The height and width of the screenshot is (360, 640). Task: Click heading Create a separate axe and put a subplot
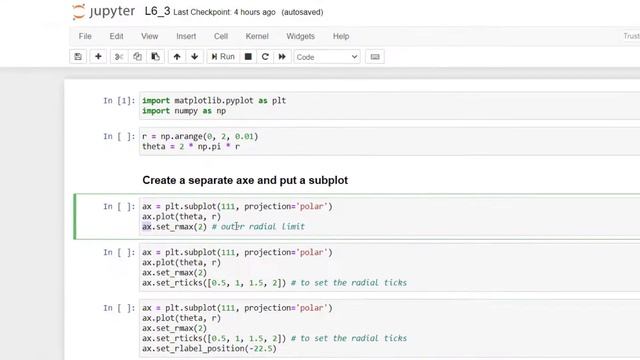[x=245, y=180]
